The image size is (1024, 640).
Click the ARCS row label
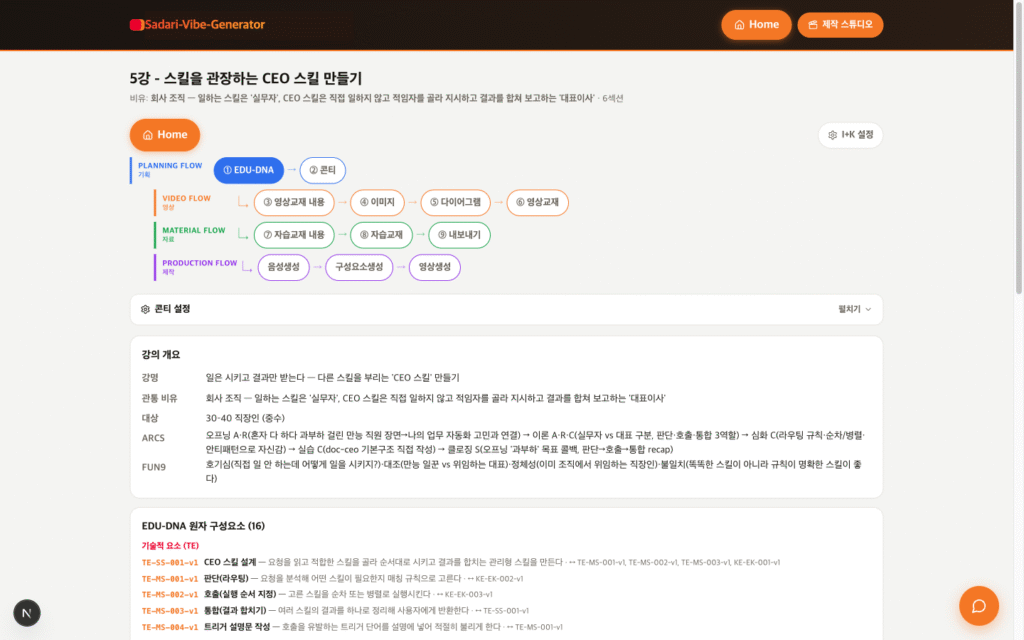[x=153, y=438]
